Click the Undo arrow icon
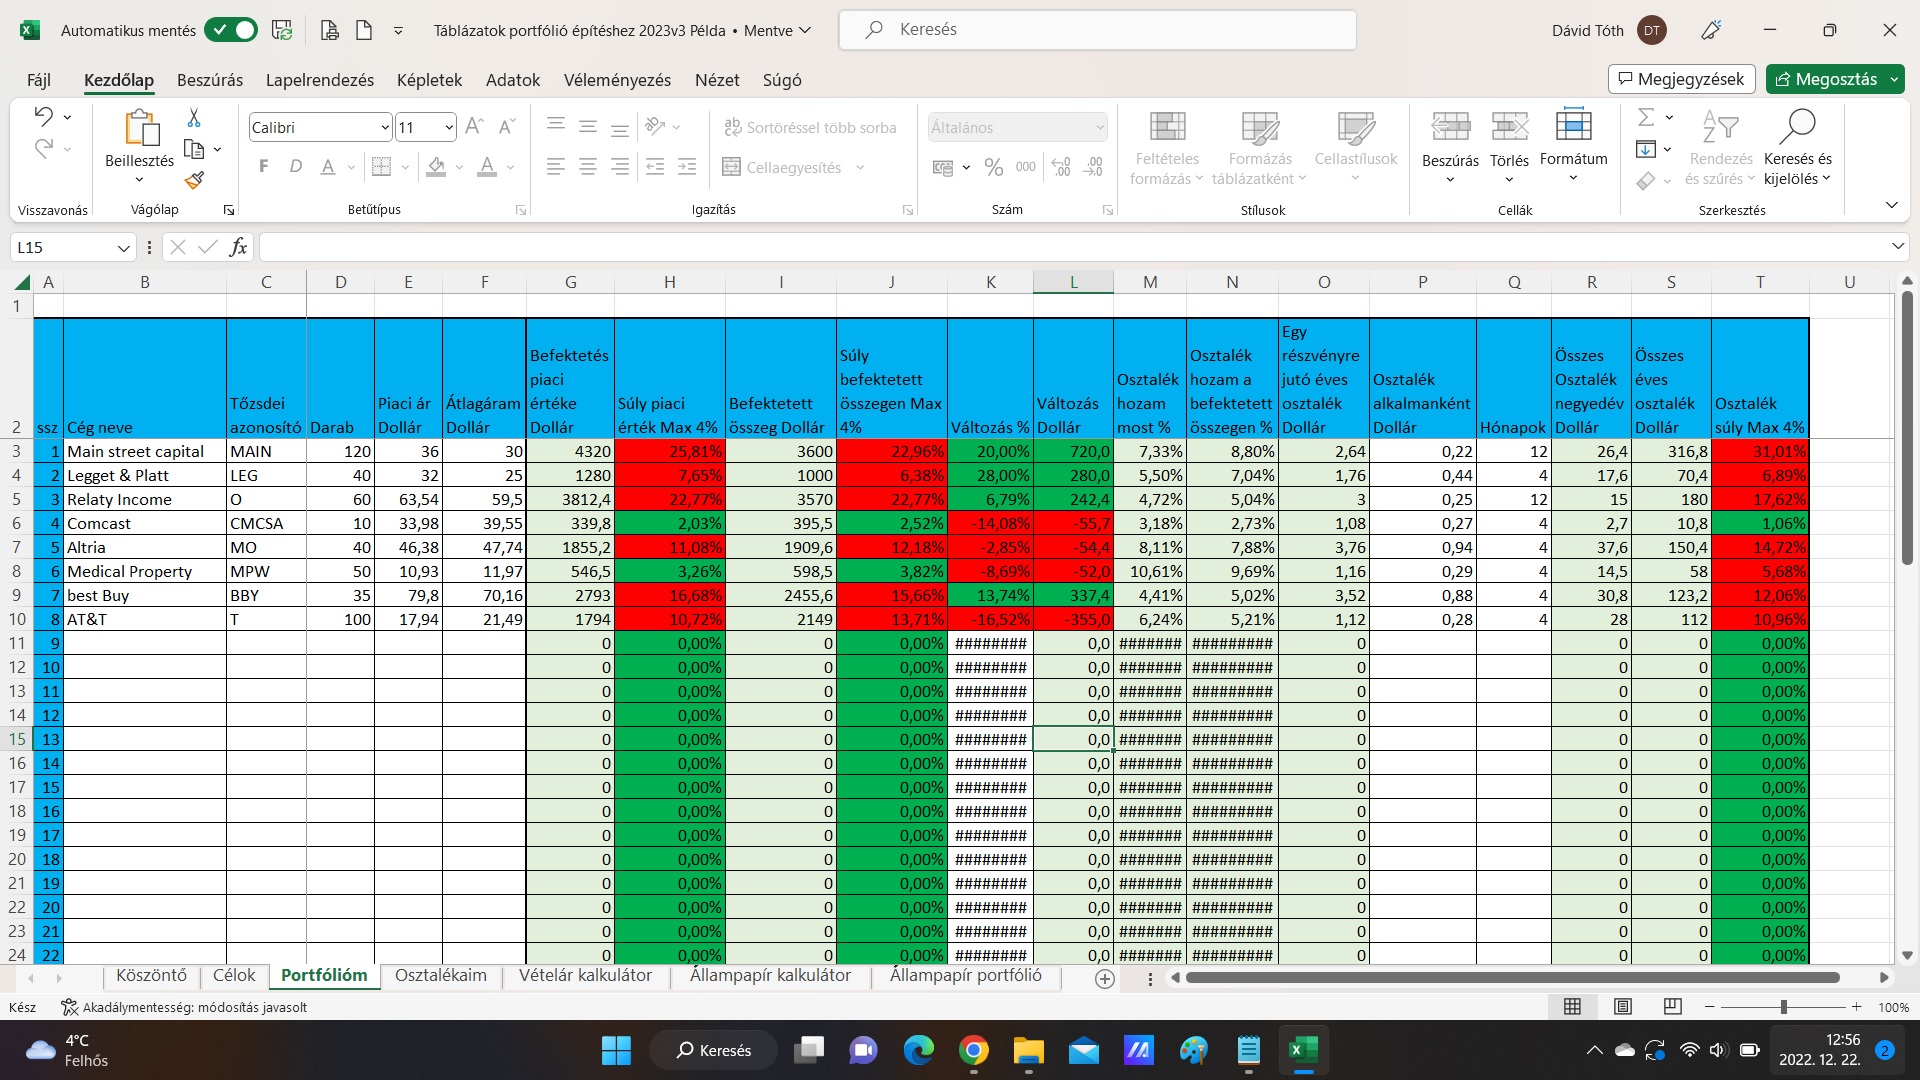Image resolution: width=1920 pixels, height=1080 pixels. tap(44, 116)
